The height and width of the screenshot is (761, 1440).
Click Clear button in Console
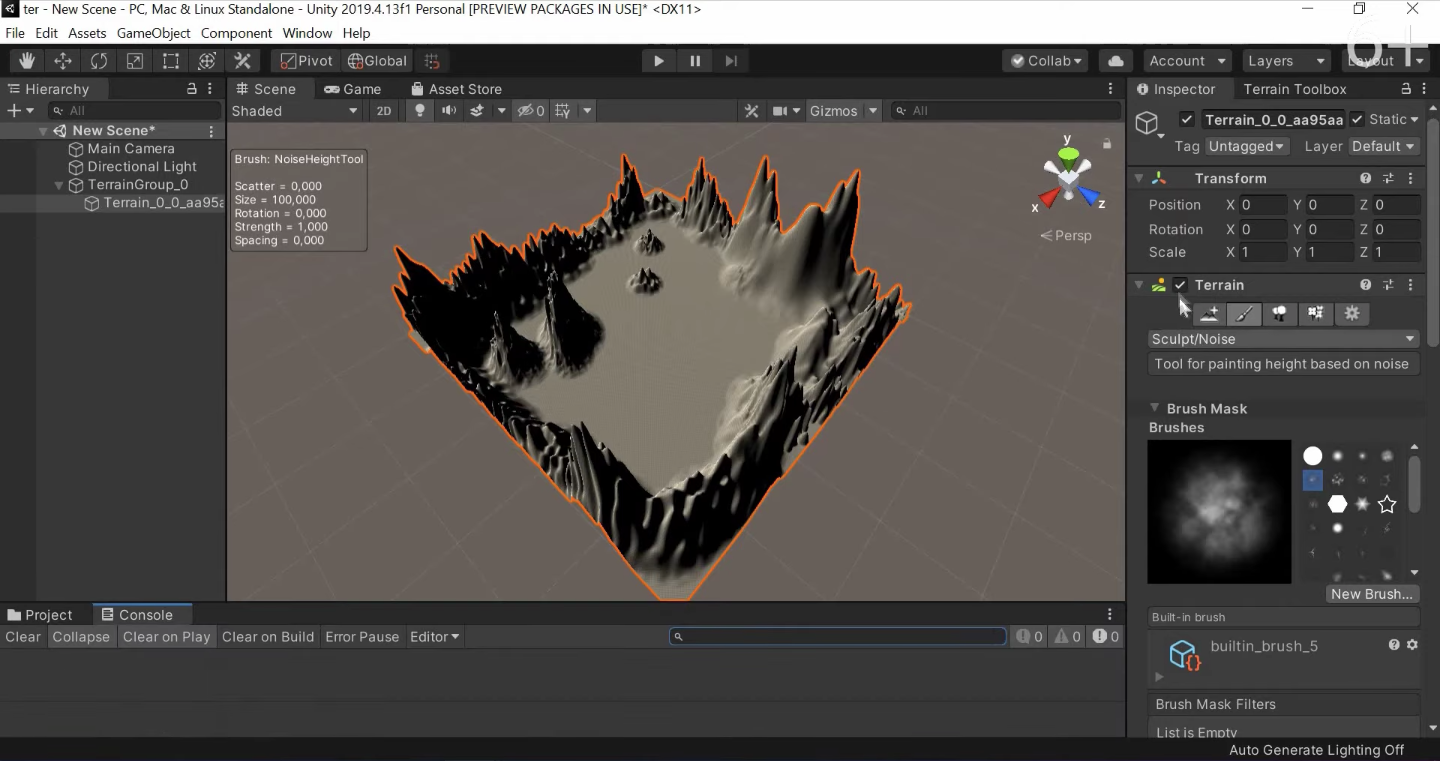[23, 637]
